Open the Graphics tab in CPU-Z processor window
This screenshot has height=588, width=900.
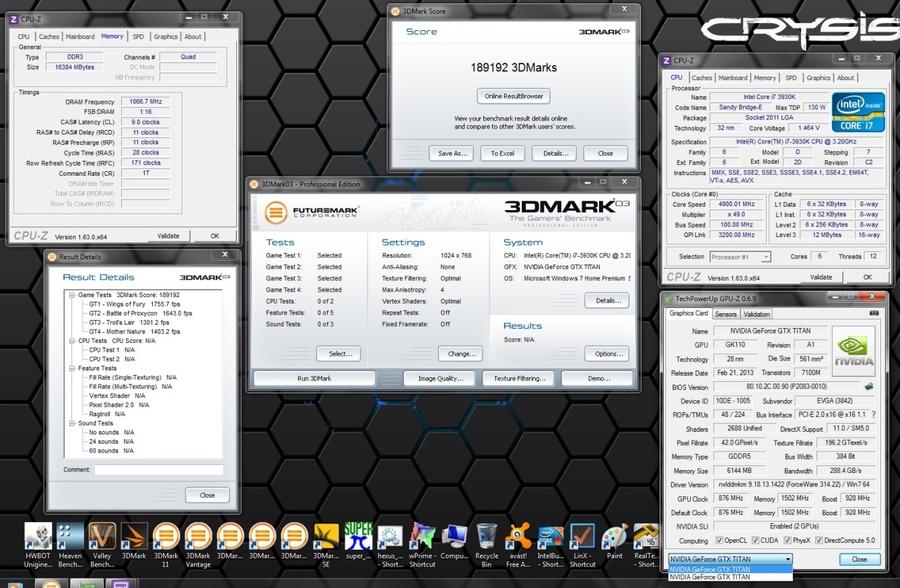coord(818,78)
